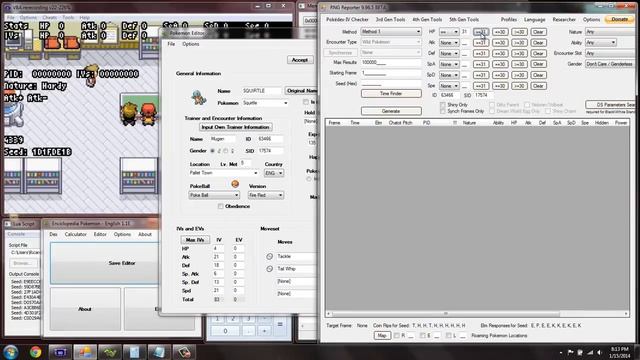Enable the Synch Frames Only checkbox
The width and height of the screenshot is (640, 360).
coord(443,111)
